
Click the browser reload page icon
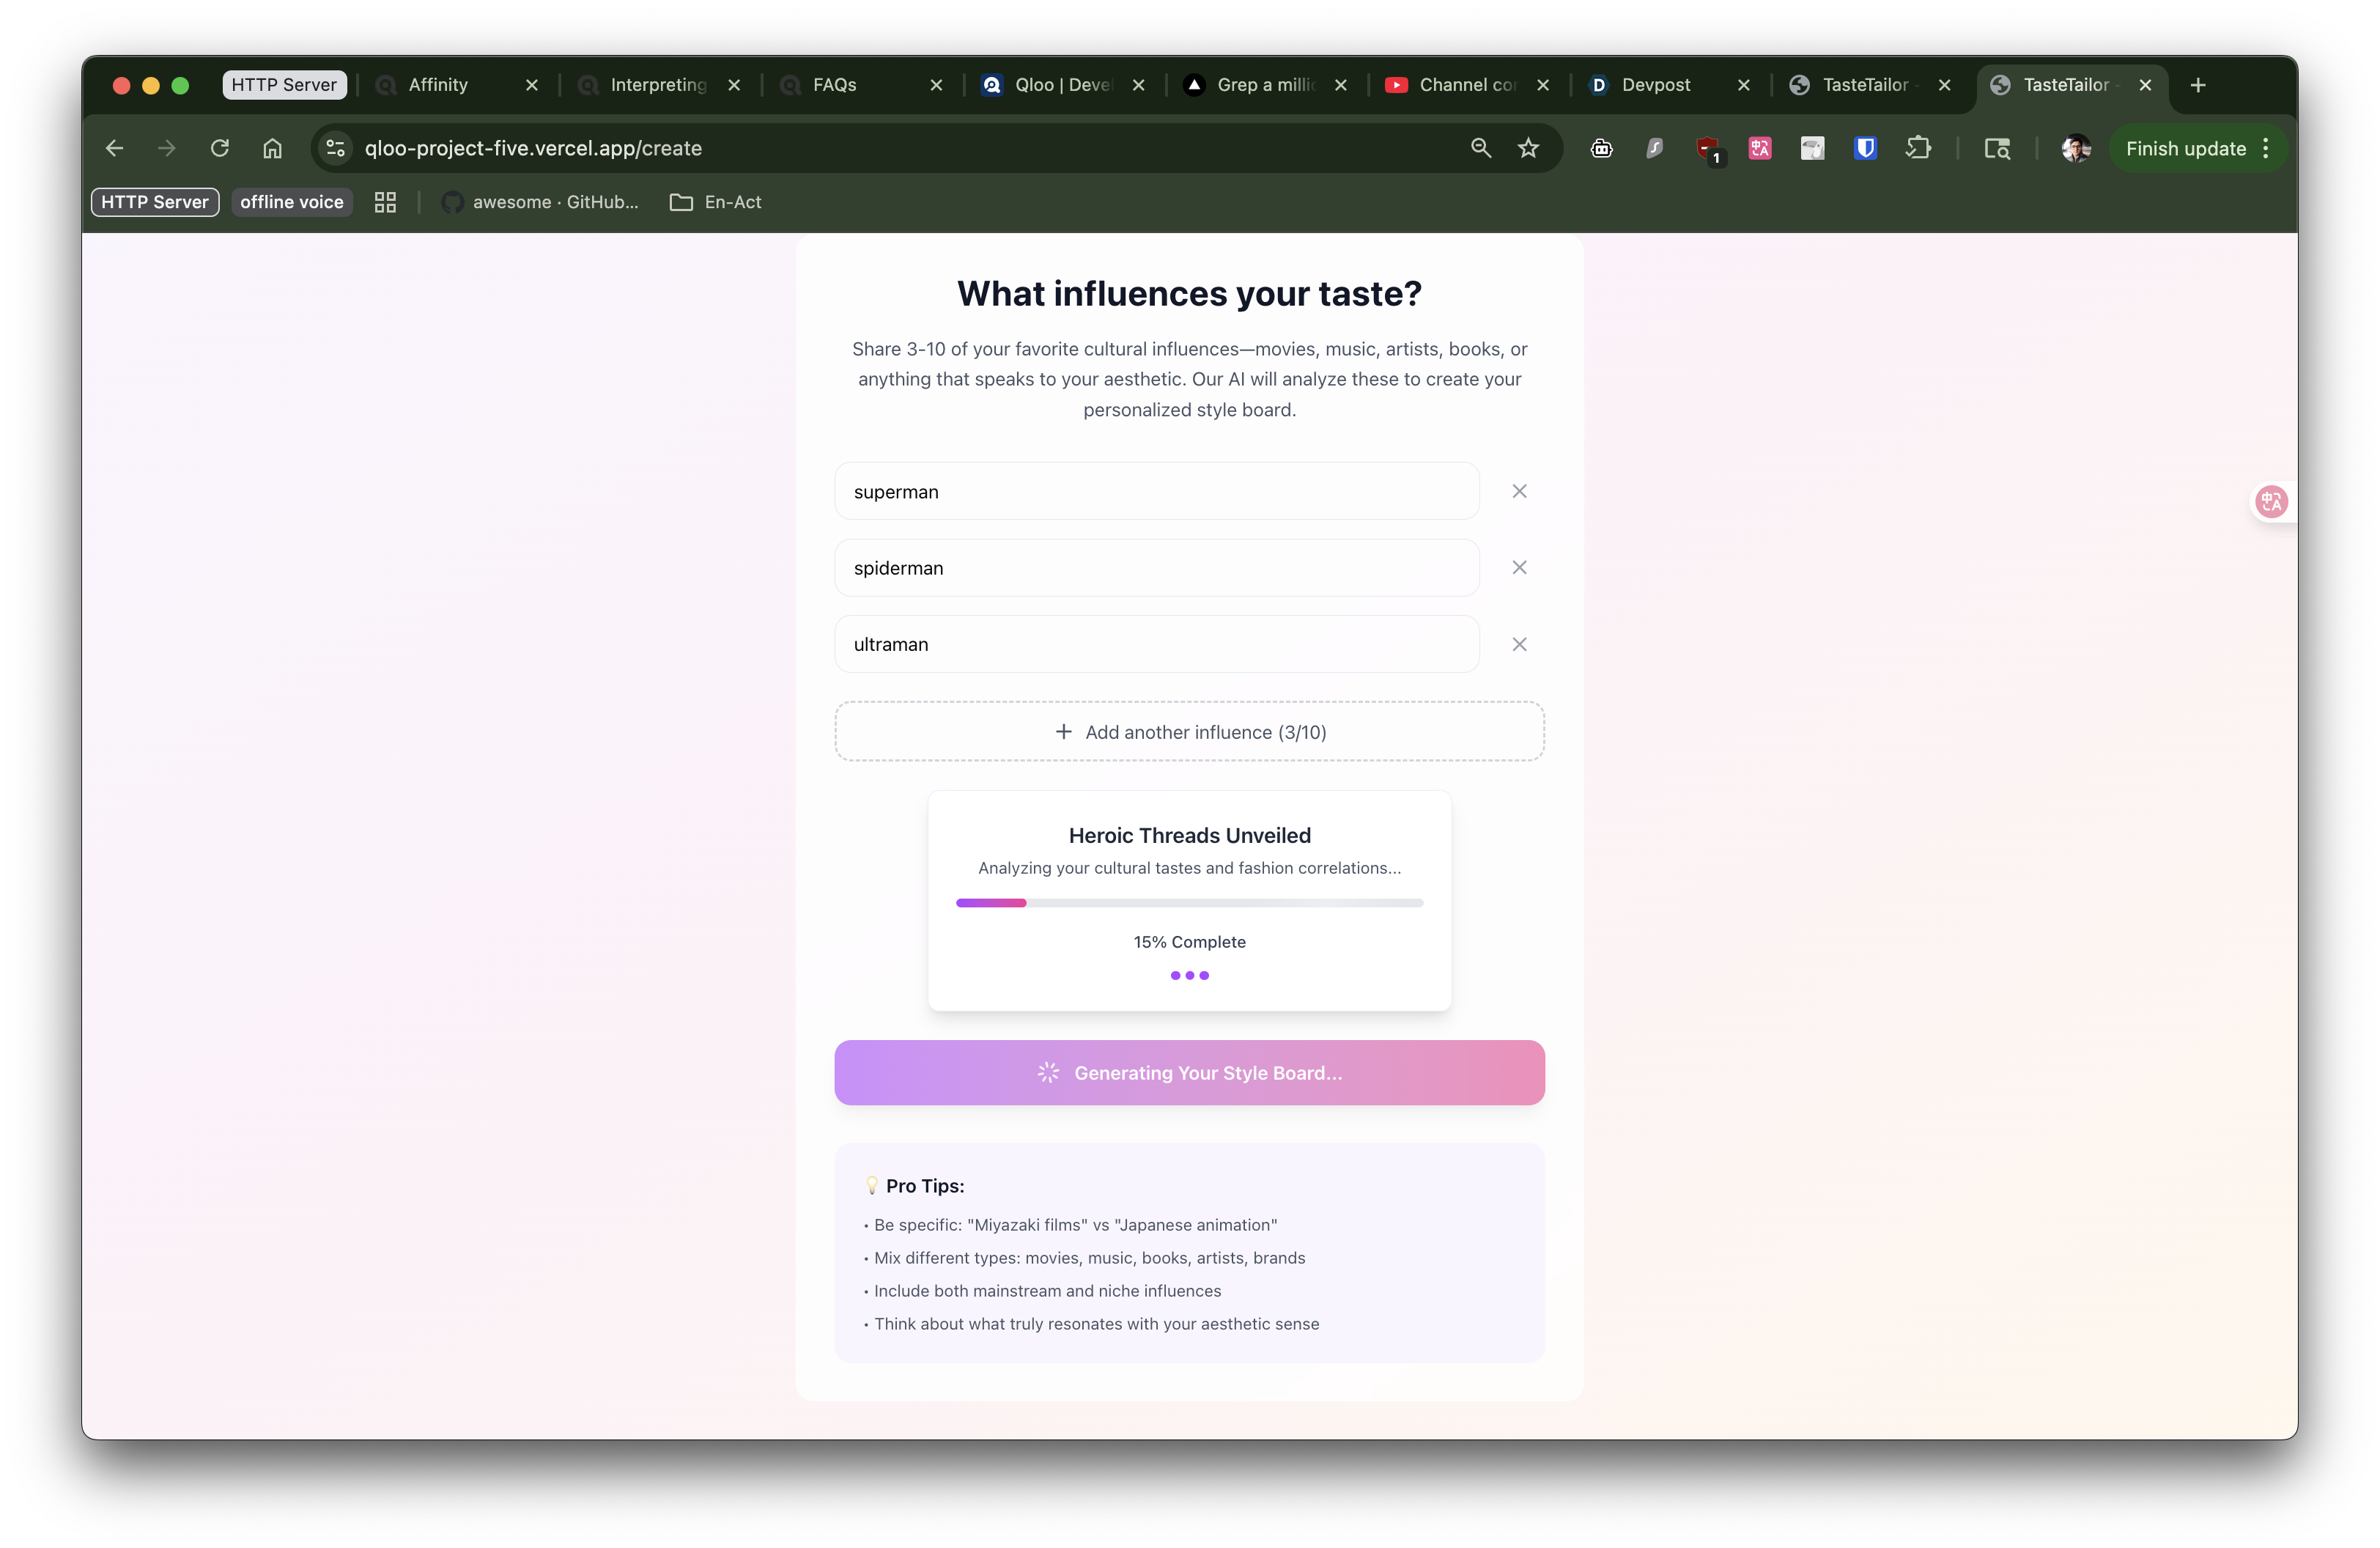click(220, 148)
